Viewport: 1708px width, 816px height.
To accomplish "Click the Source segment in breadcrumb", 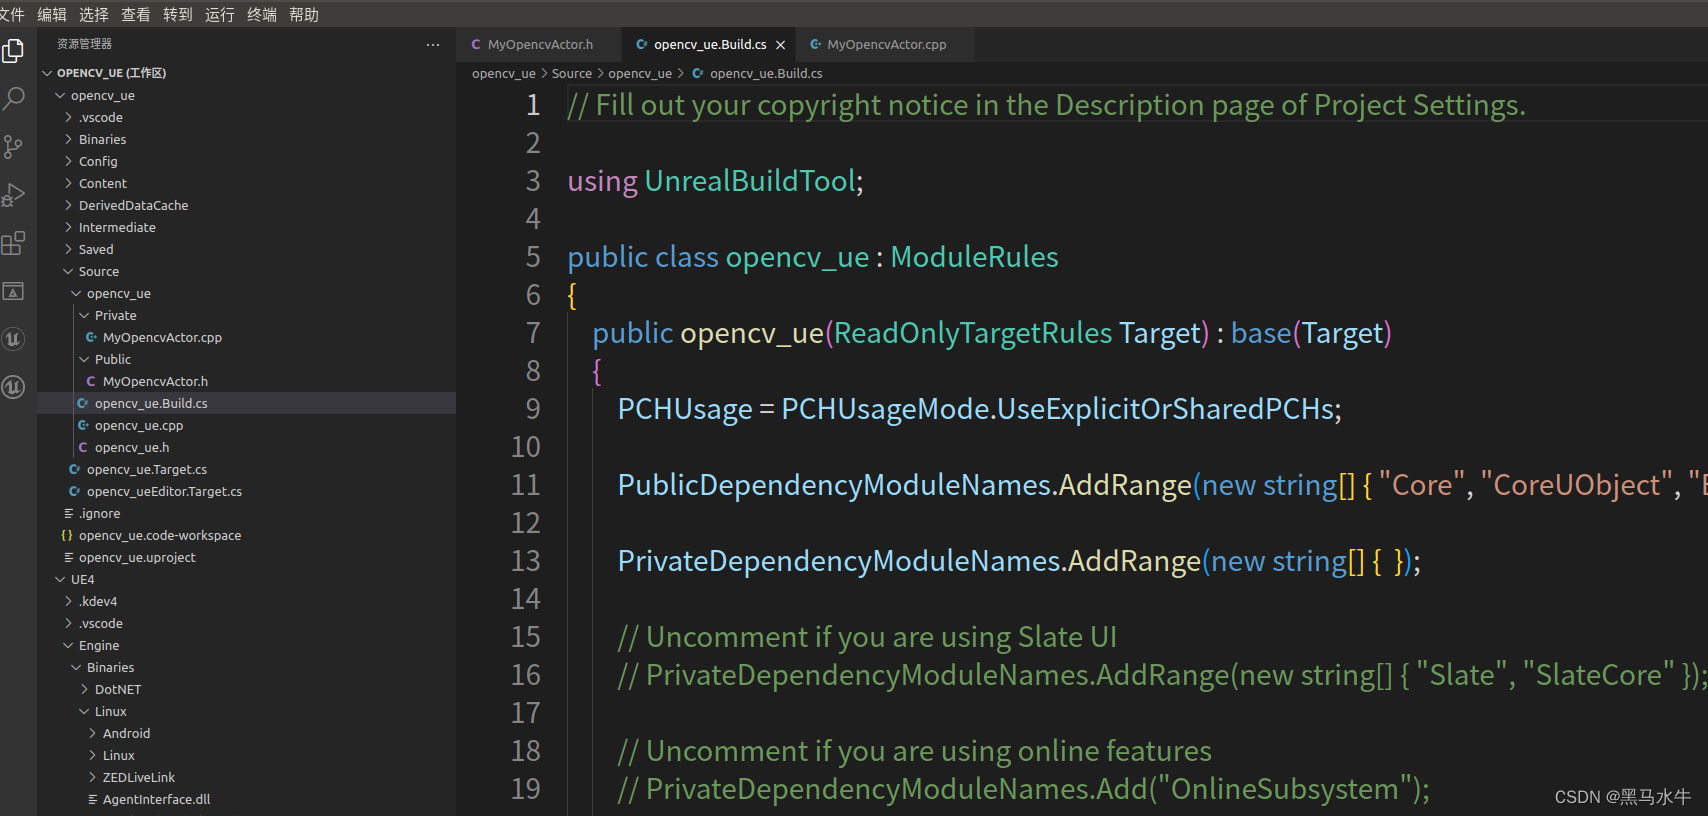I will [x=572, y=73].
